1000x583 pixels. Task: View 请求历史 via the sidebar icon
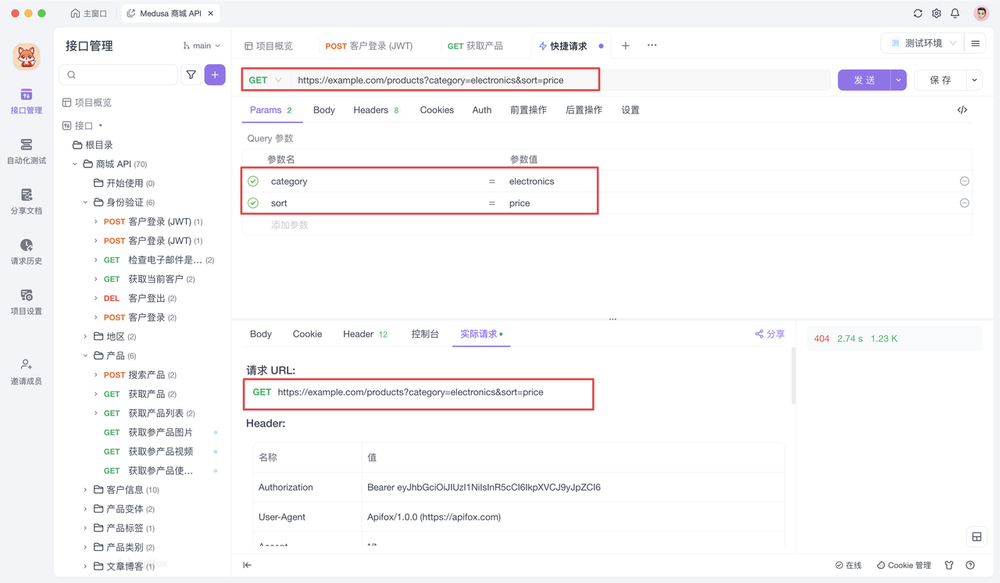point(26,253)
